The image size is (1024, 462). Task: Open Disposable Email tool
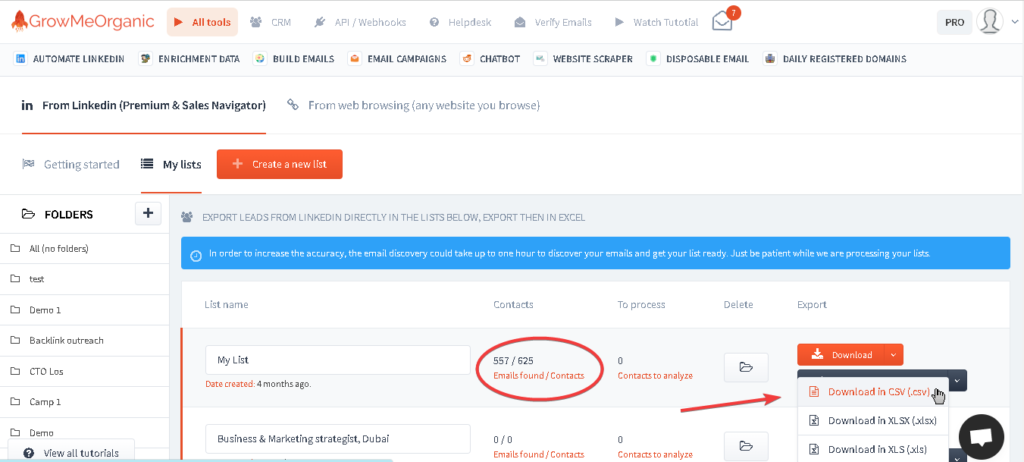pos(698,59)
